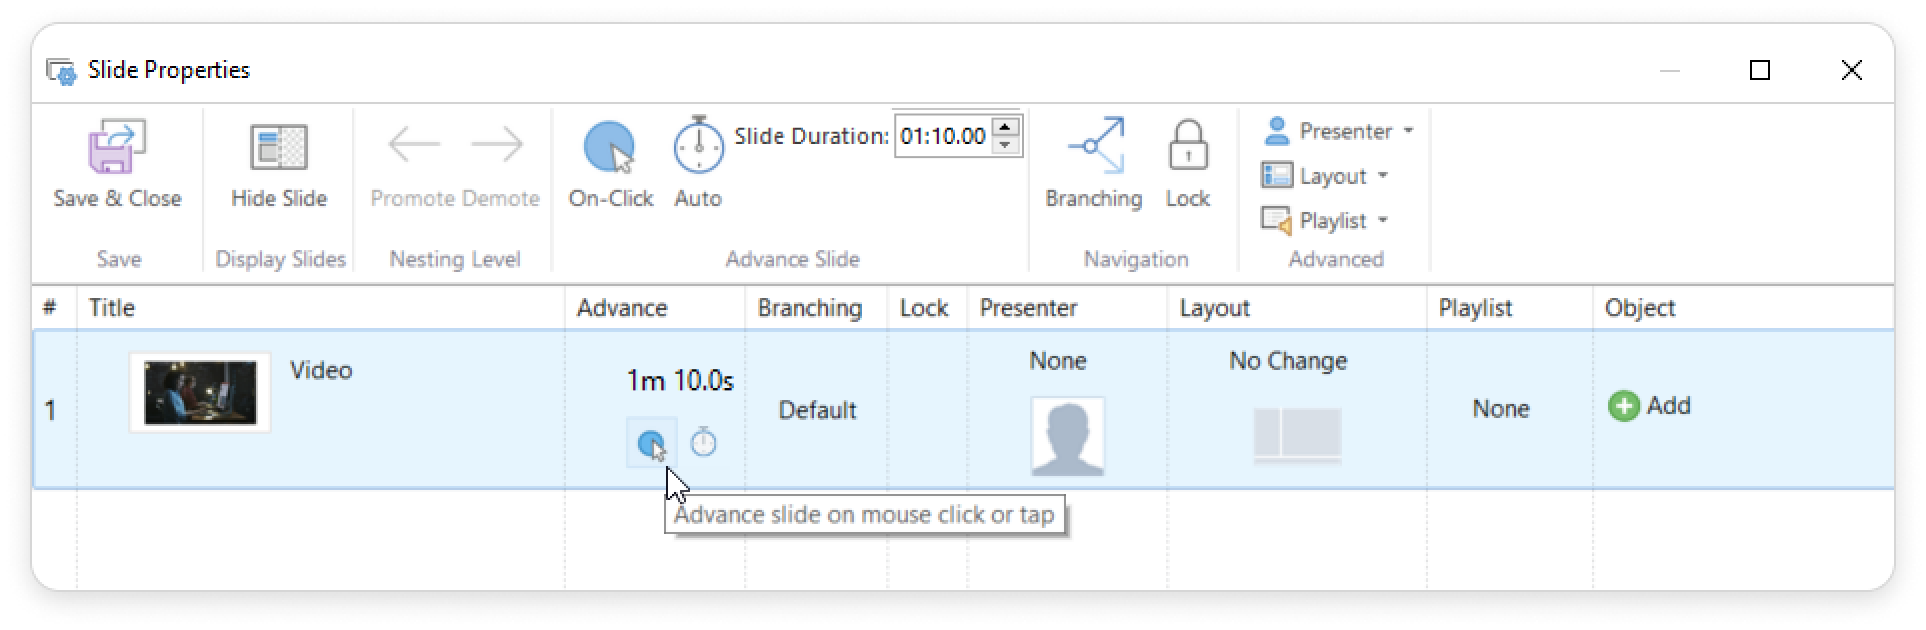Click the Advance column header
Image resolution: width=1926 pixels, height=630 pixels.
point(622,308)
